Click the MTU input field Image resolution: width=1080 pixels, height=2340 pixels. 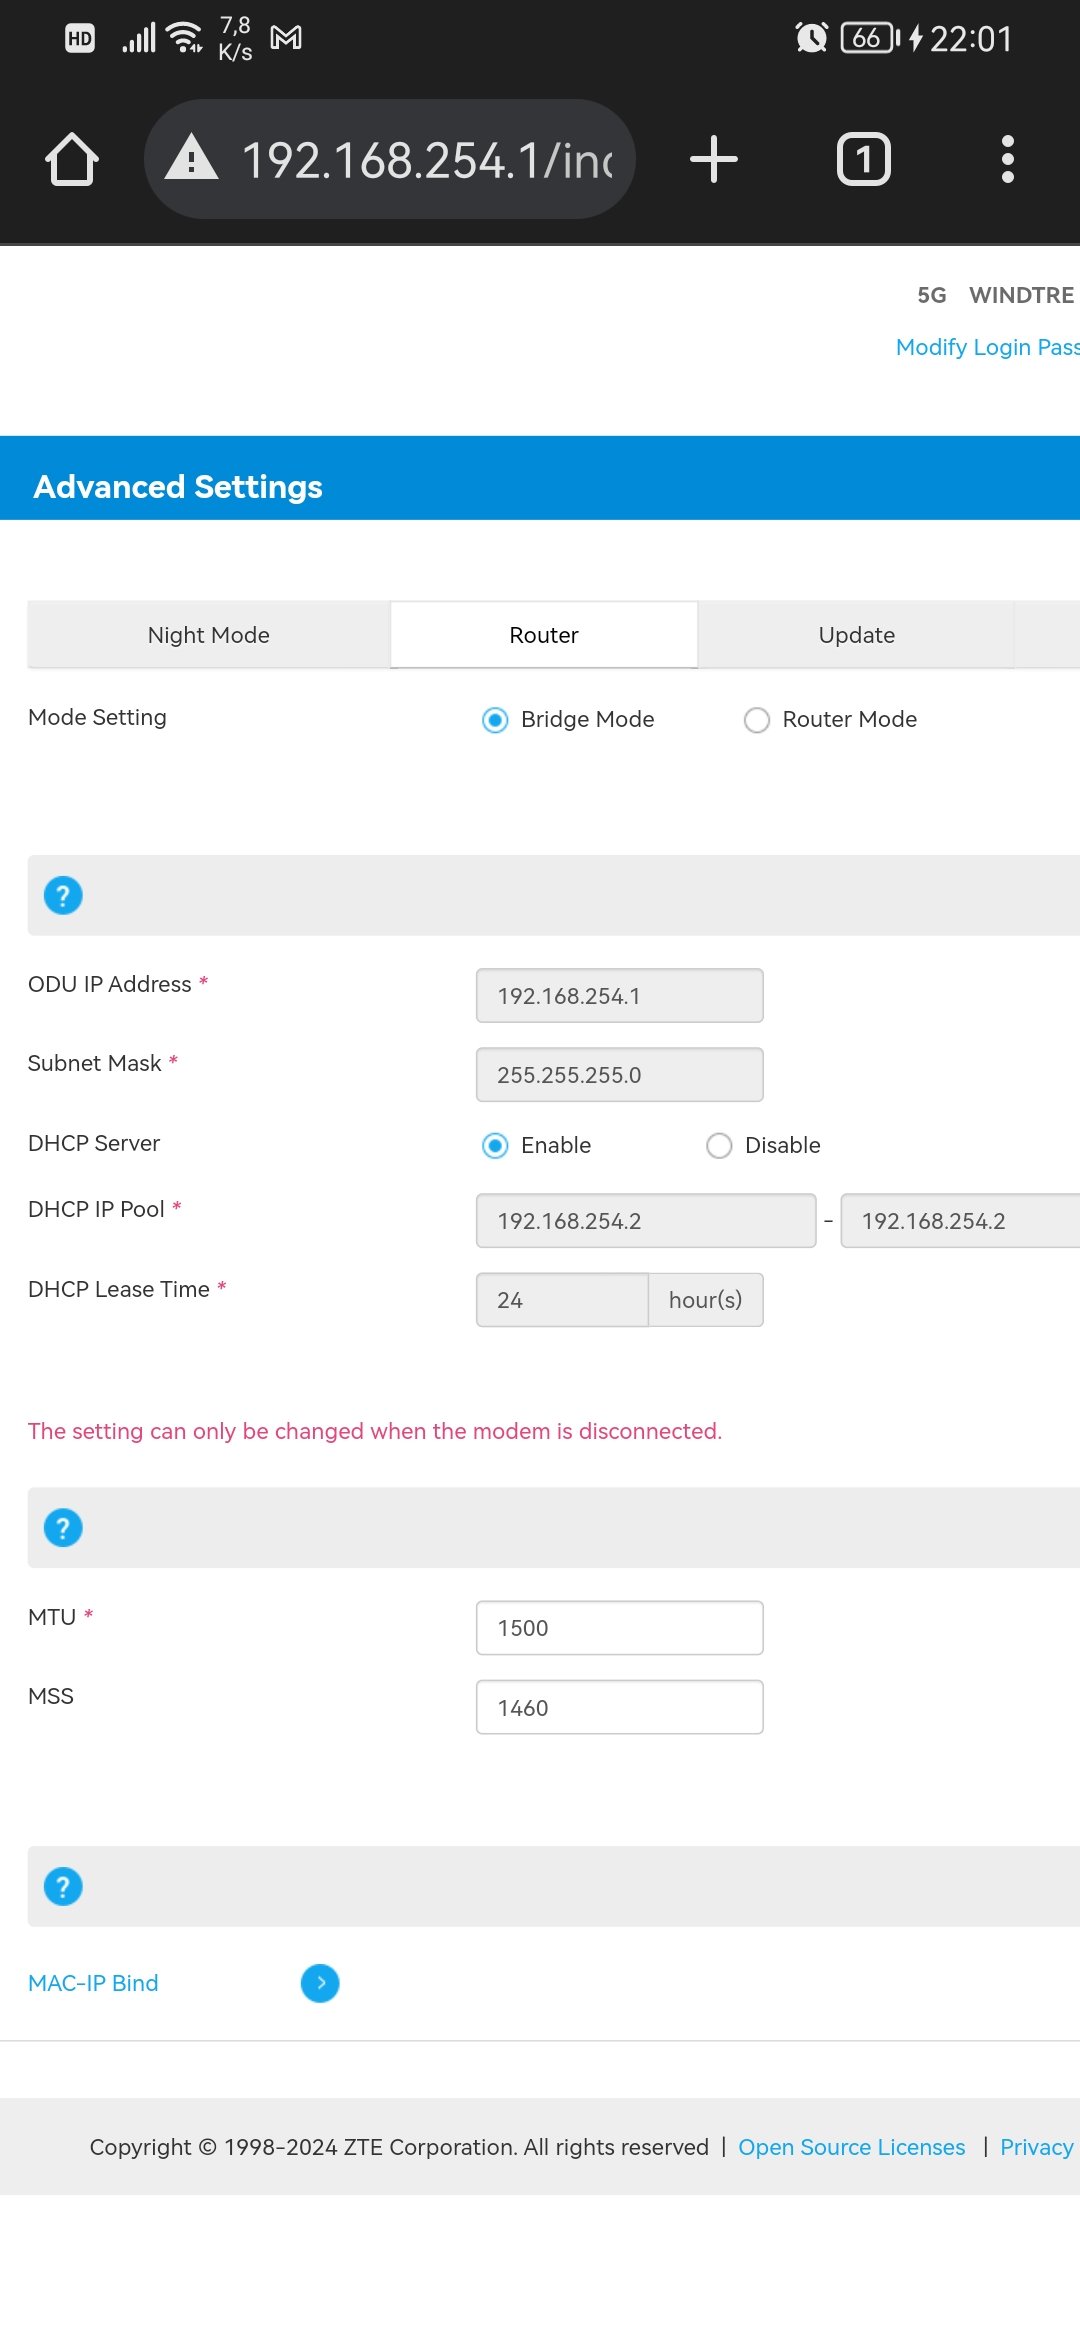619,1628
